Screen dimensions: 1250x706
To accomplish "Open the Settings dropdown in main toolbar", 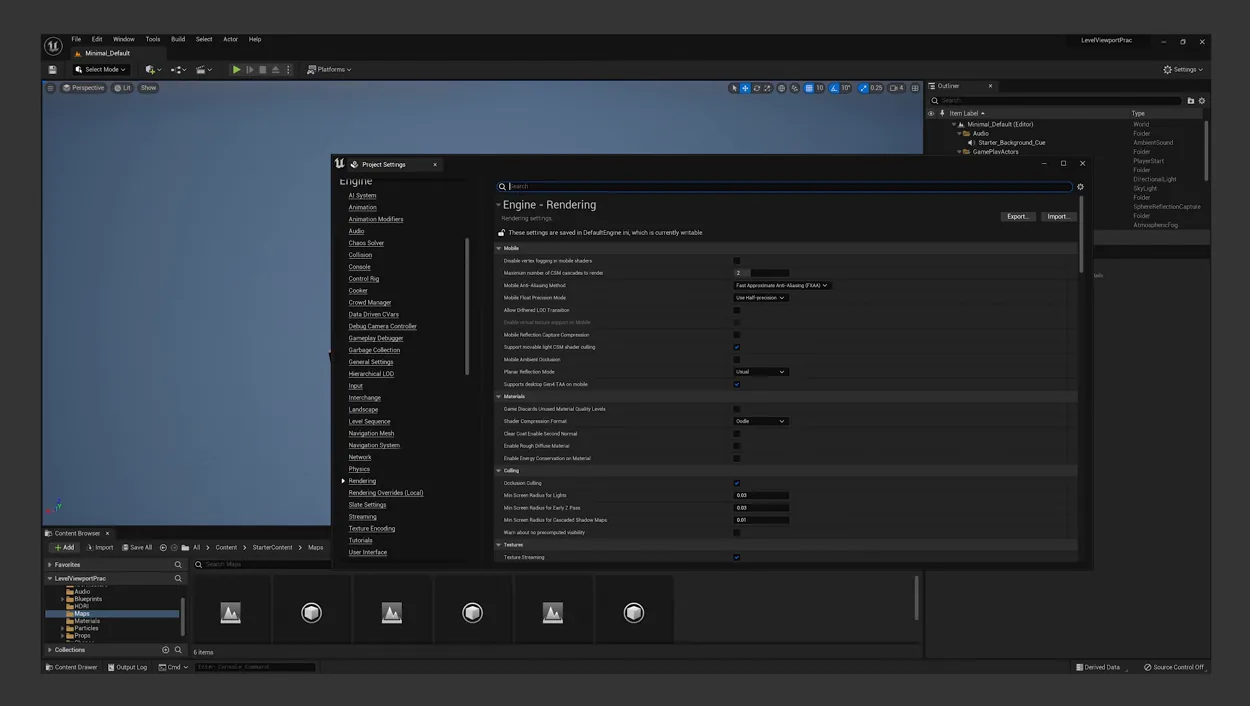I will tap(1184, 70).
